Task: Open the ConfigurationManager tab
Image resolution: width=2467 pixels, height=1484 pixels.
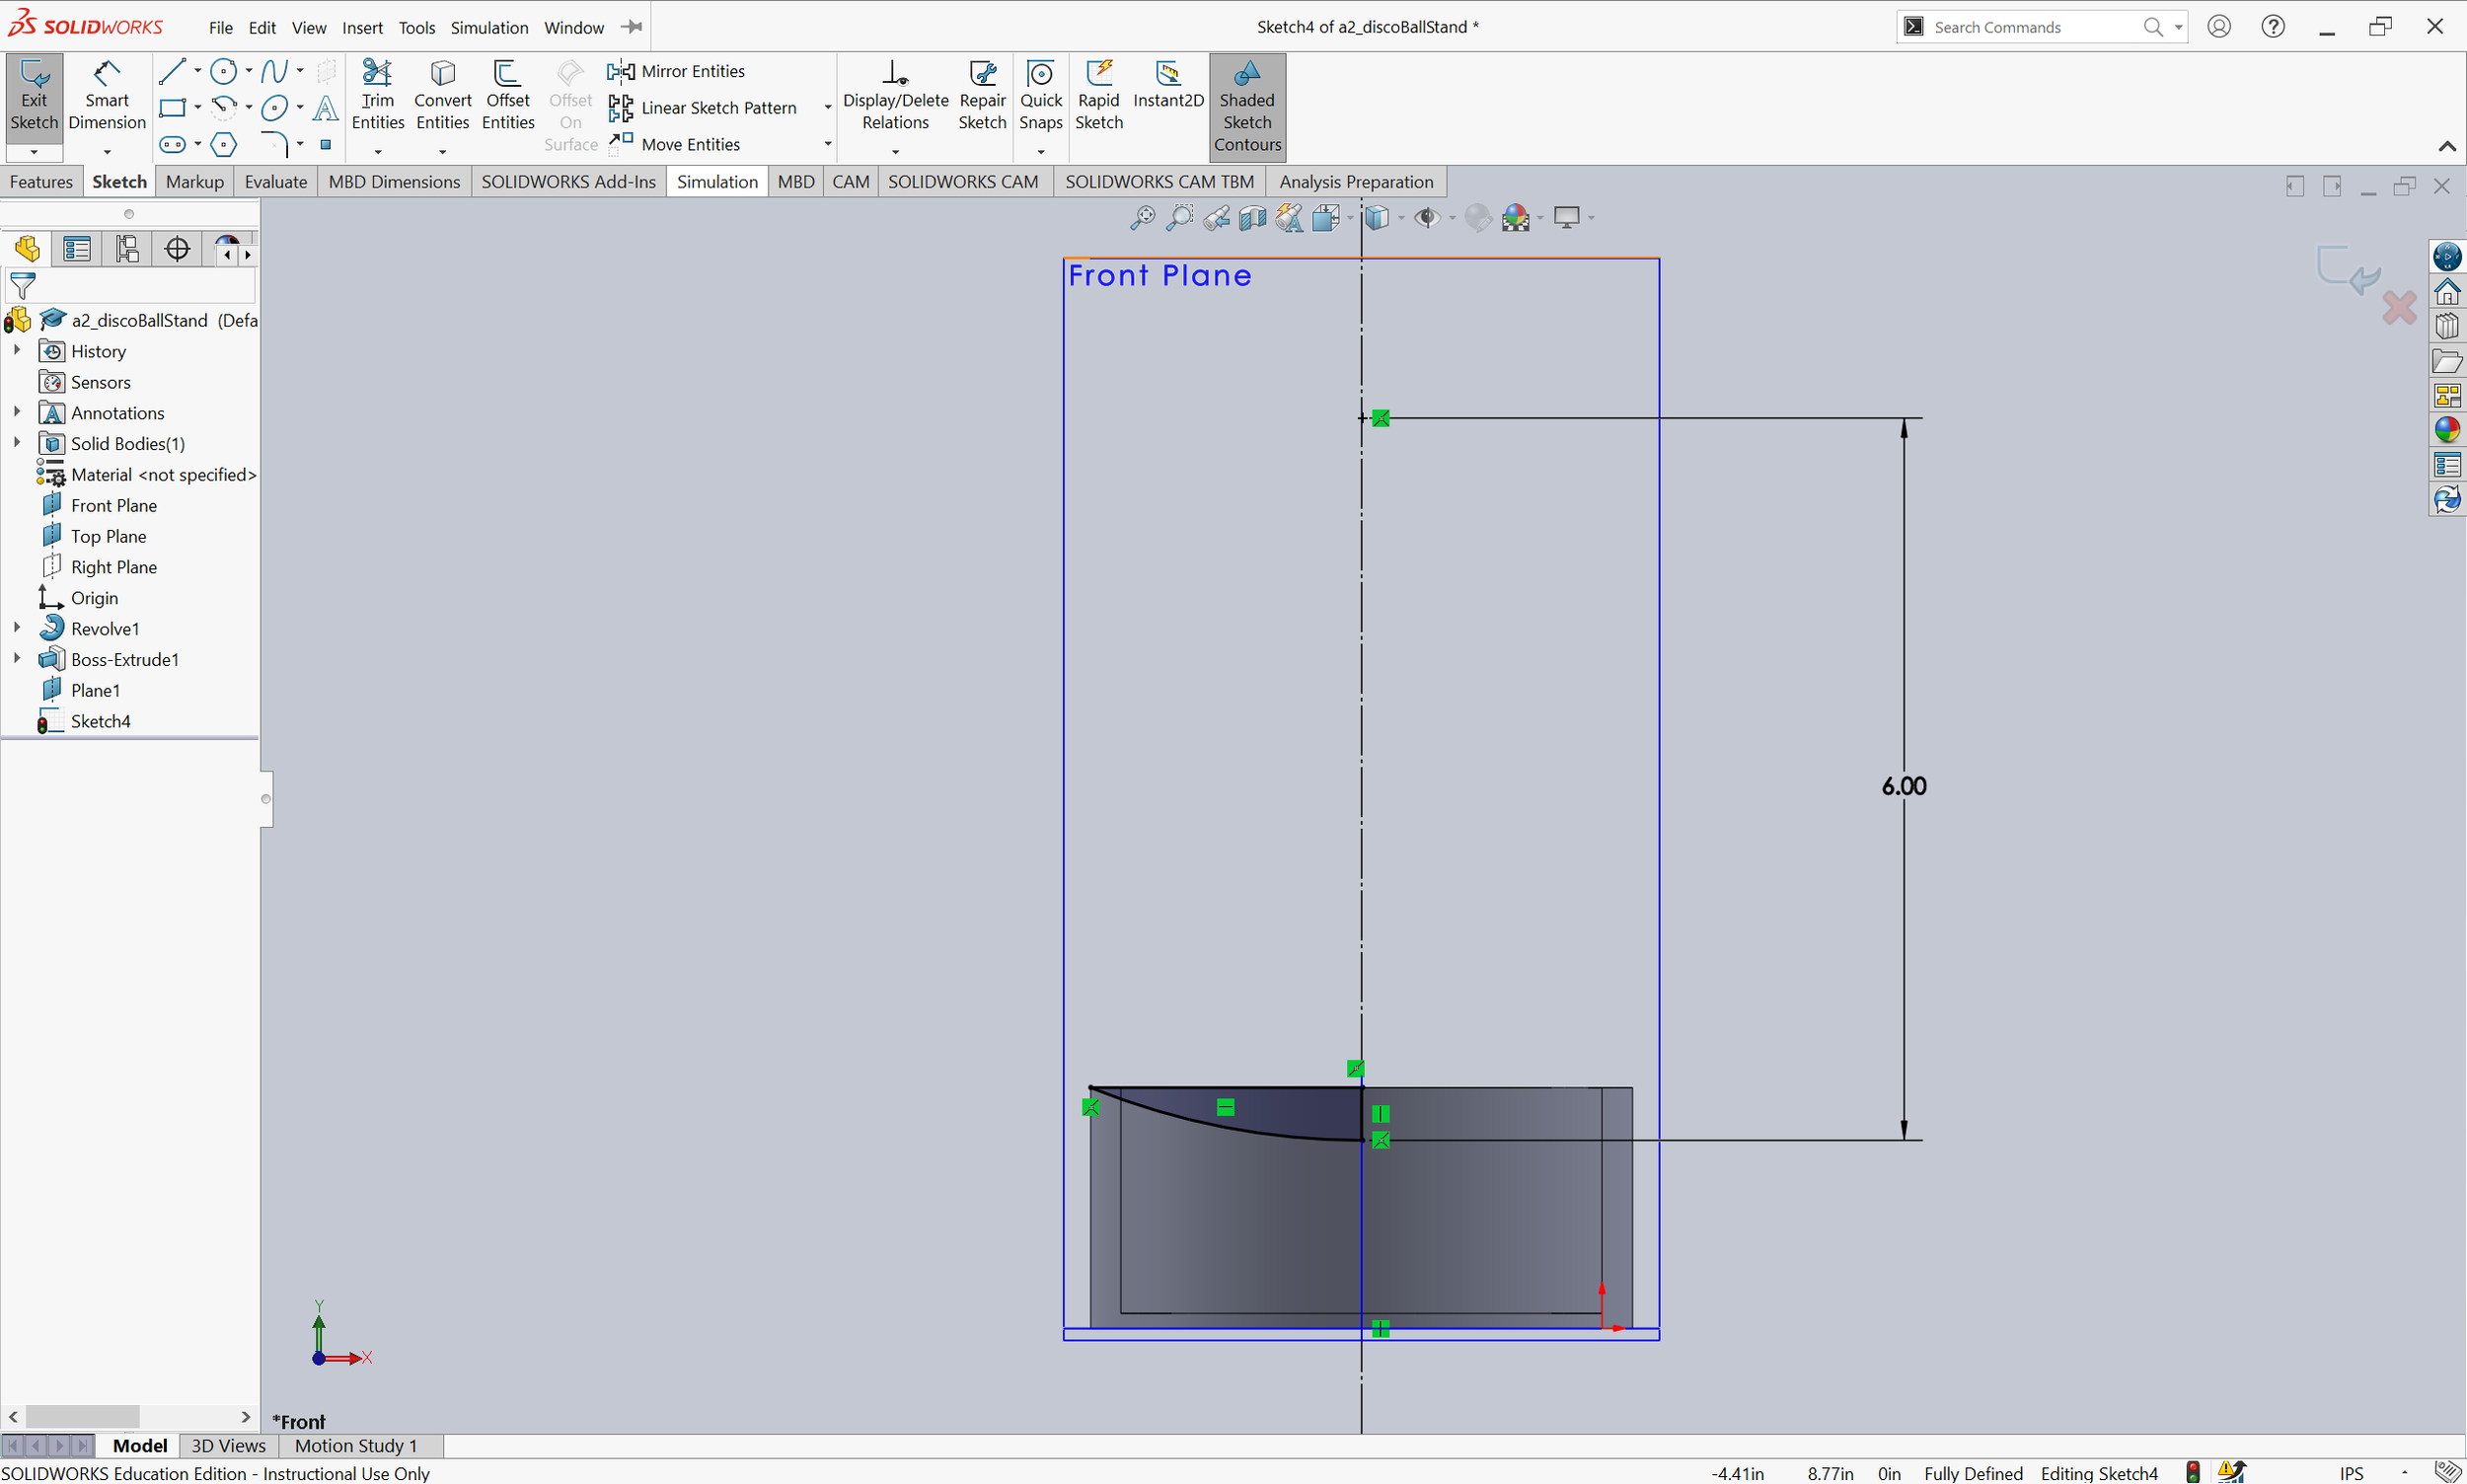Action: tap(127, 249)
